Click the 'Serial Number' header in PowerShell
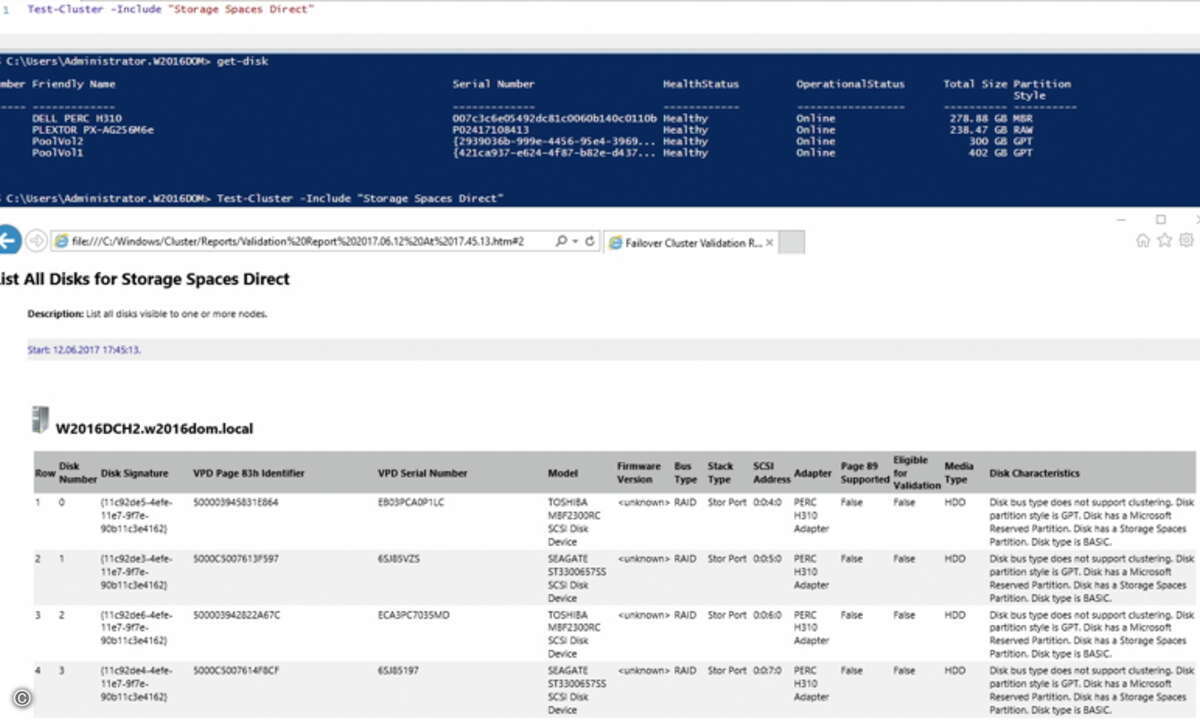Viewport: 1200px width, 720px height. (493, 84)
